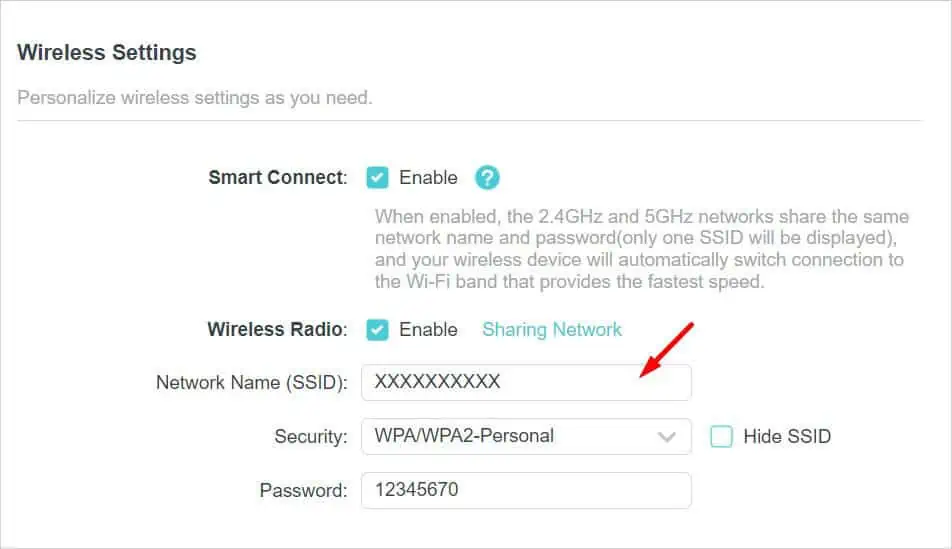Click the Password field label

(303, 490)
